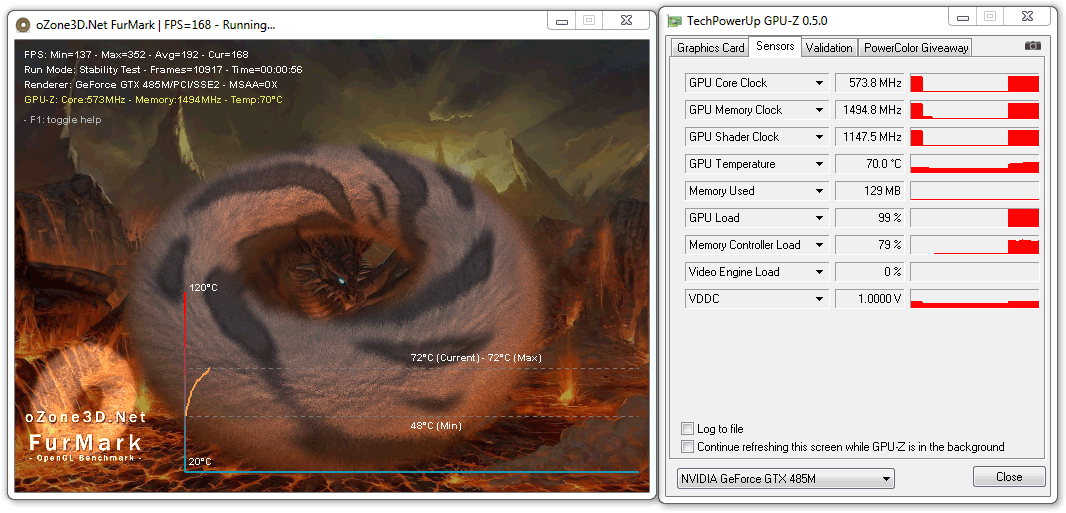The width and height of the screenshot is (1066, 513).
Task: Switch to the Graphics Card tab
Action: 710,48
